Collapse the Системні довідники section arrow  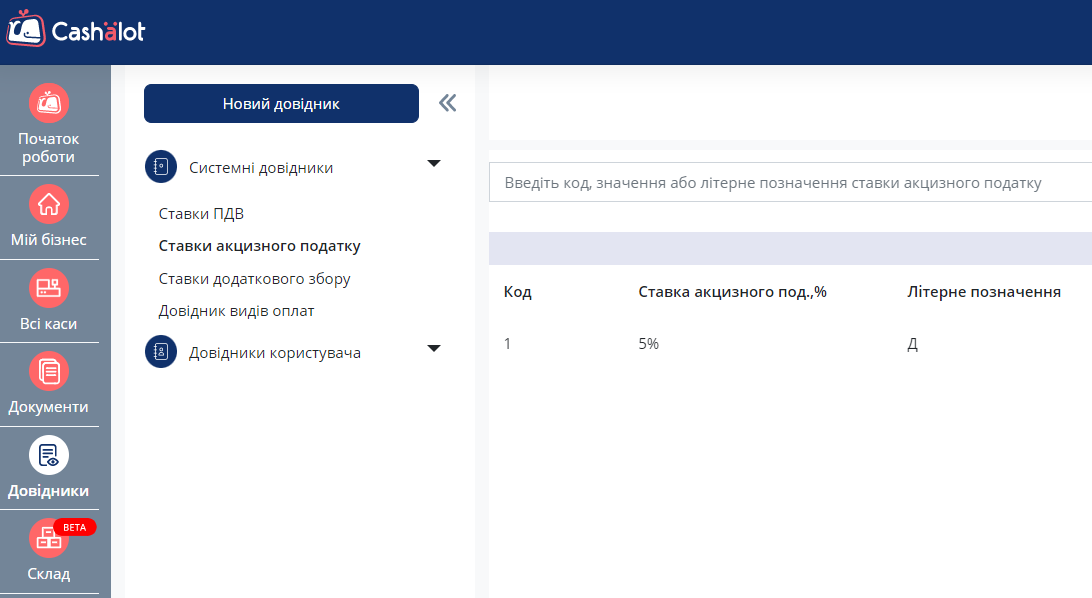tap(433, 163)
